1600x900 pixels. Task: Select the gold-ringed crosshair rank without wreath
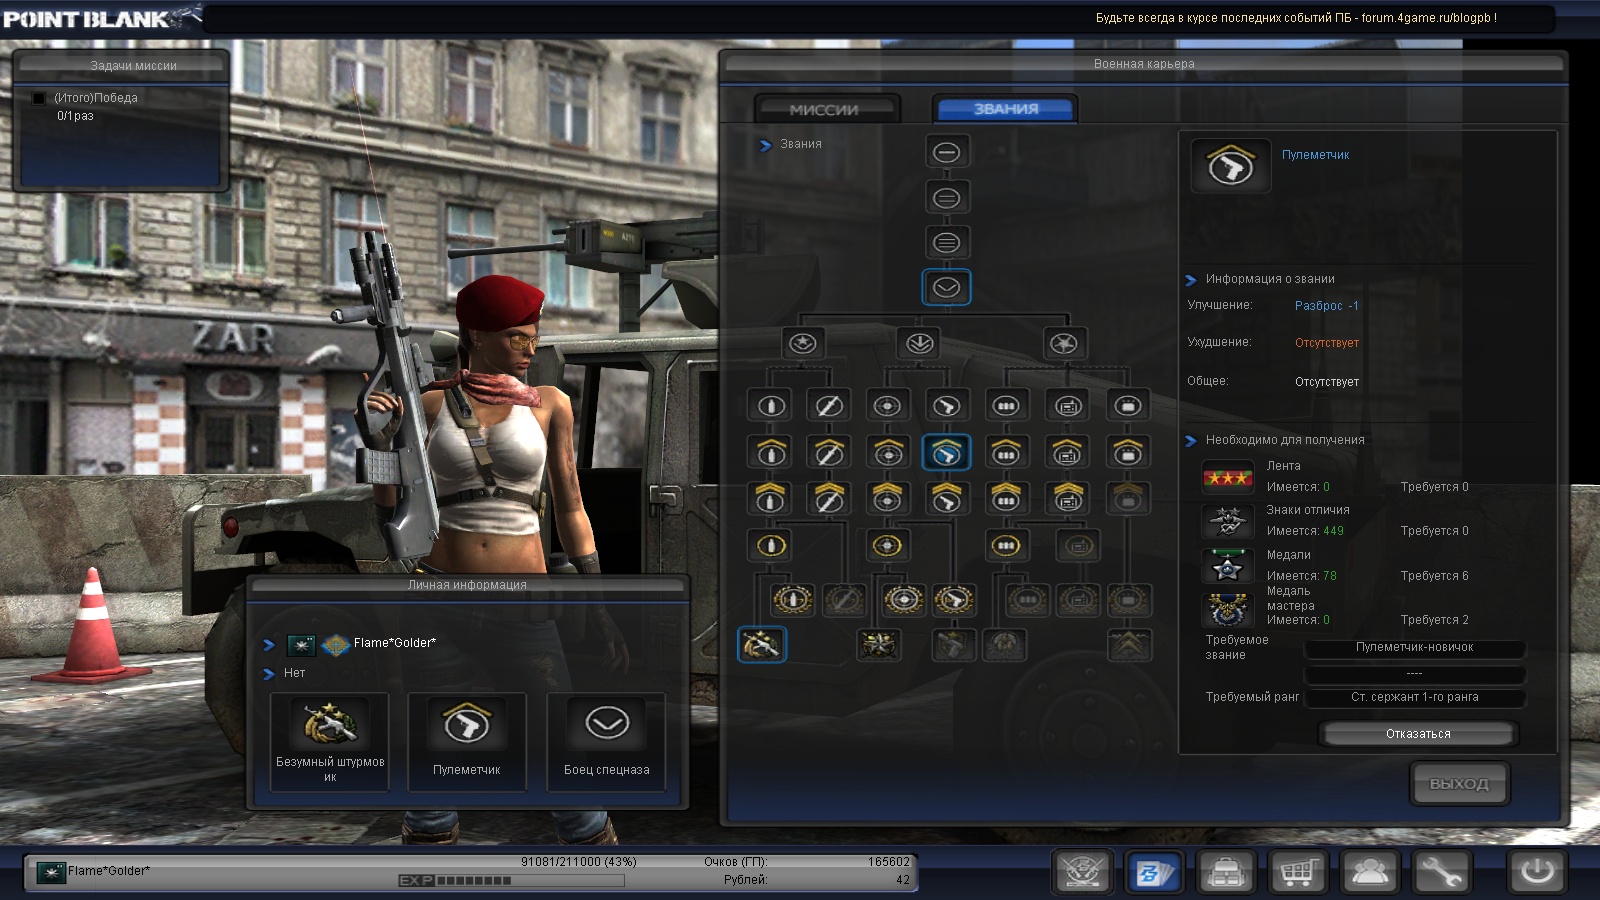(x=887, y=546)
